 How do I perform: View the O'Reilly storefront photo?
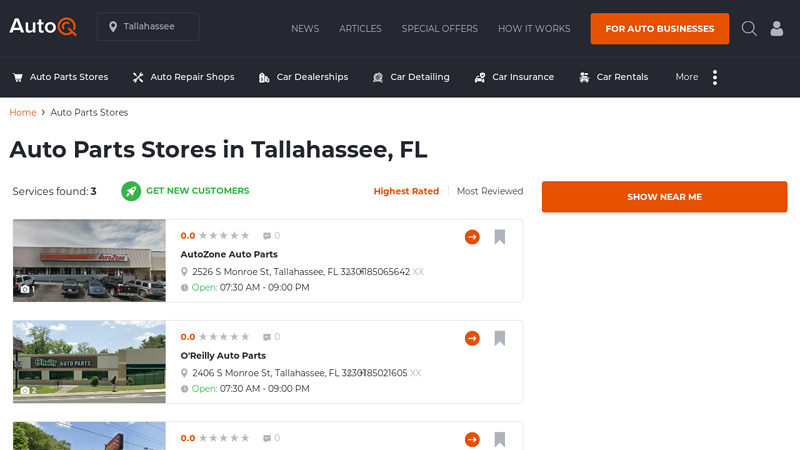point(89,362)
